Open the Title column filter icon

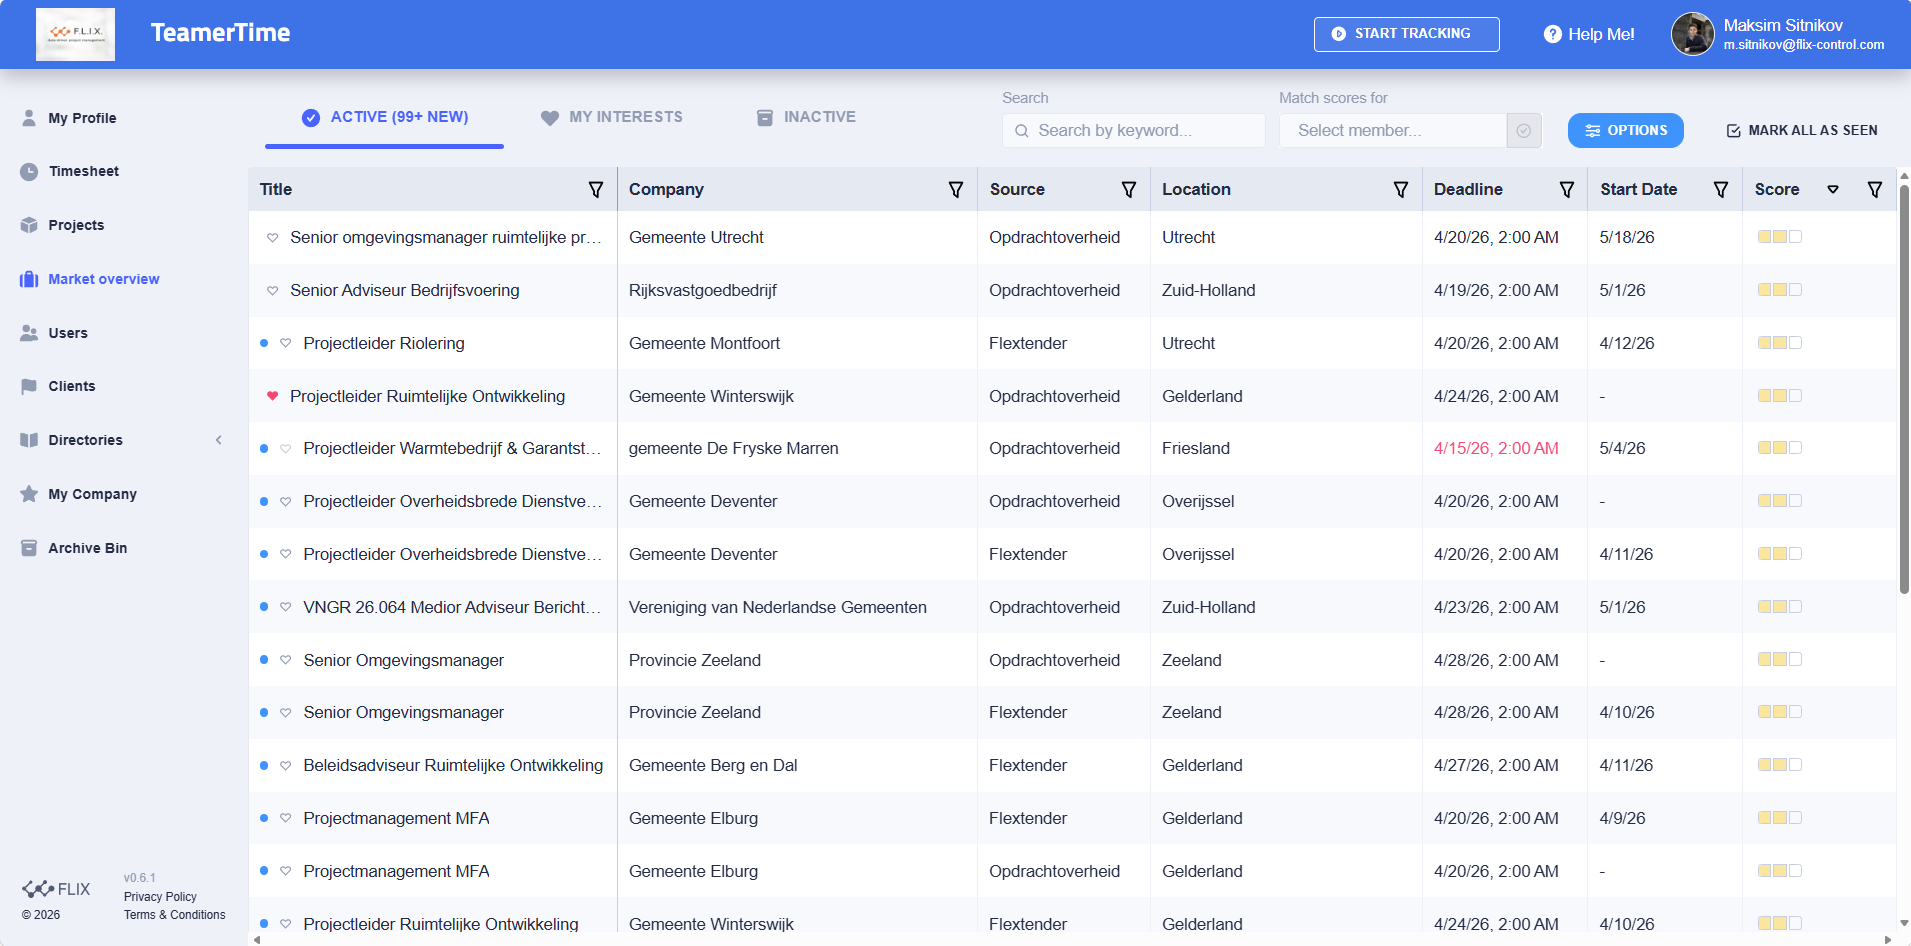pyautogui.click(x=596, y=189)
